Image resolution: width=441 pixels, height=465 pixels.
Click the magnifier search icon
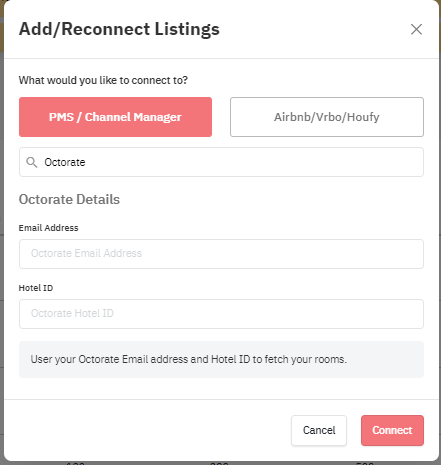click(x=32, y=162)
